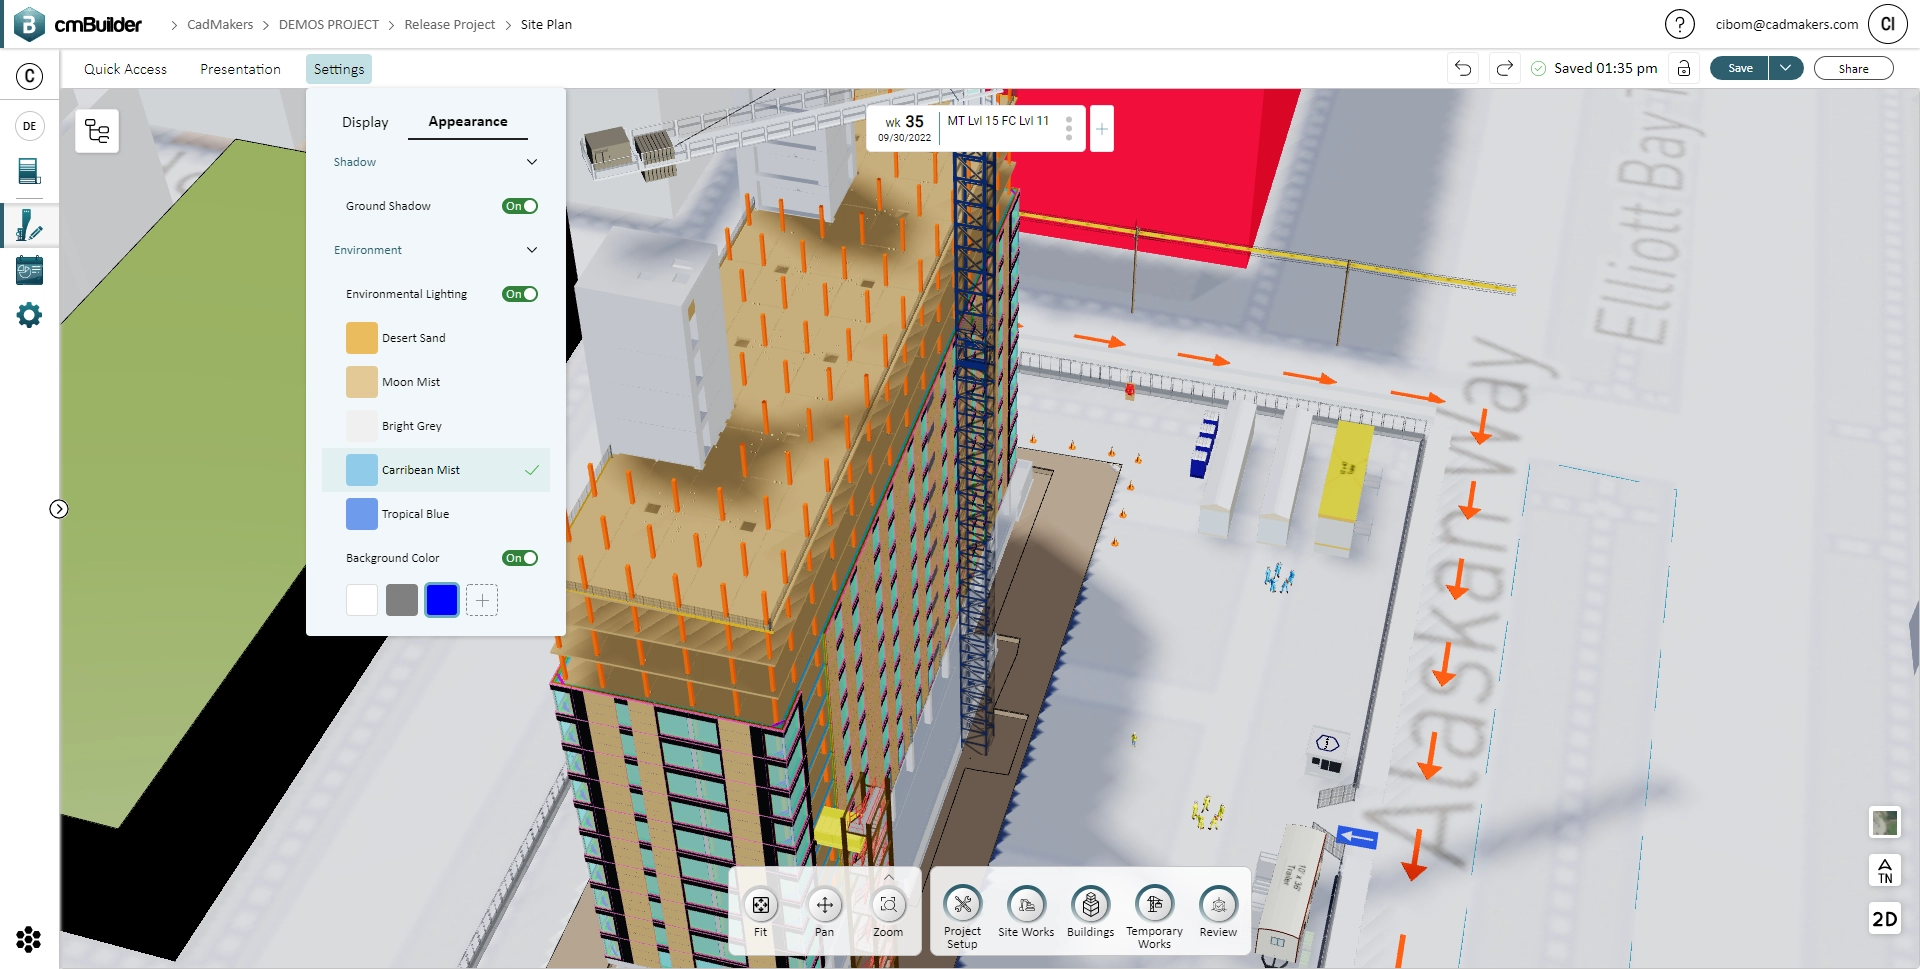Turn off Ground Shadow
Image resolution: width=1920 pixels, height=969 pixels.
point(520,205)
